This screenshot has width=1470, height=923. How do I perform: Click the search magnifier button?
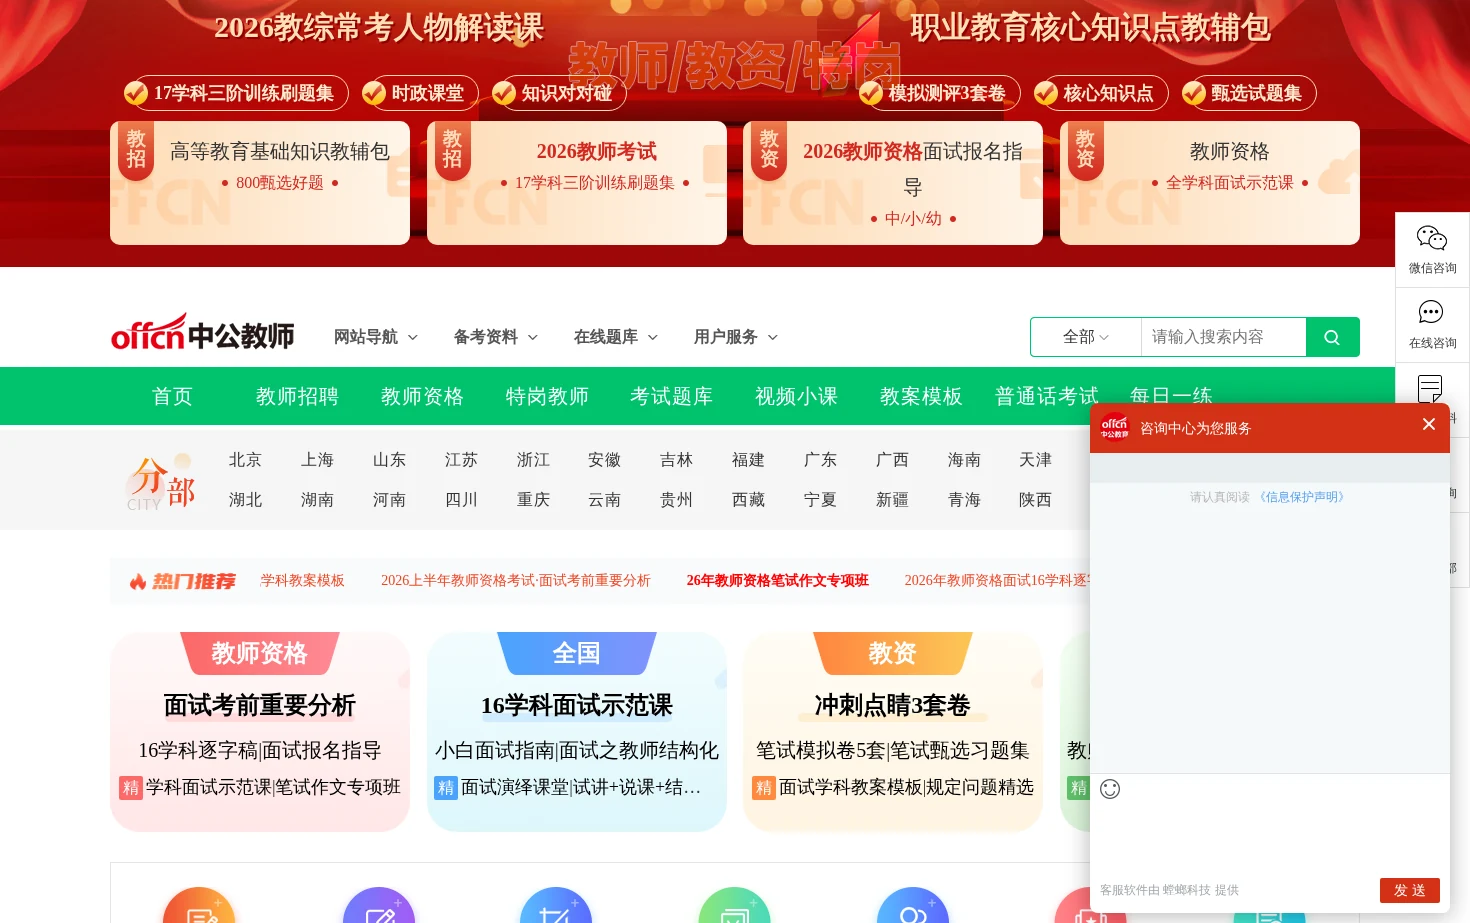[x=1332, y=337]
